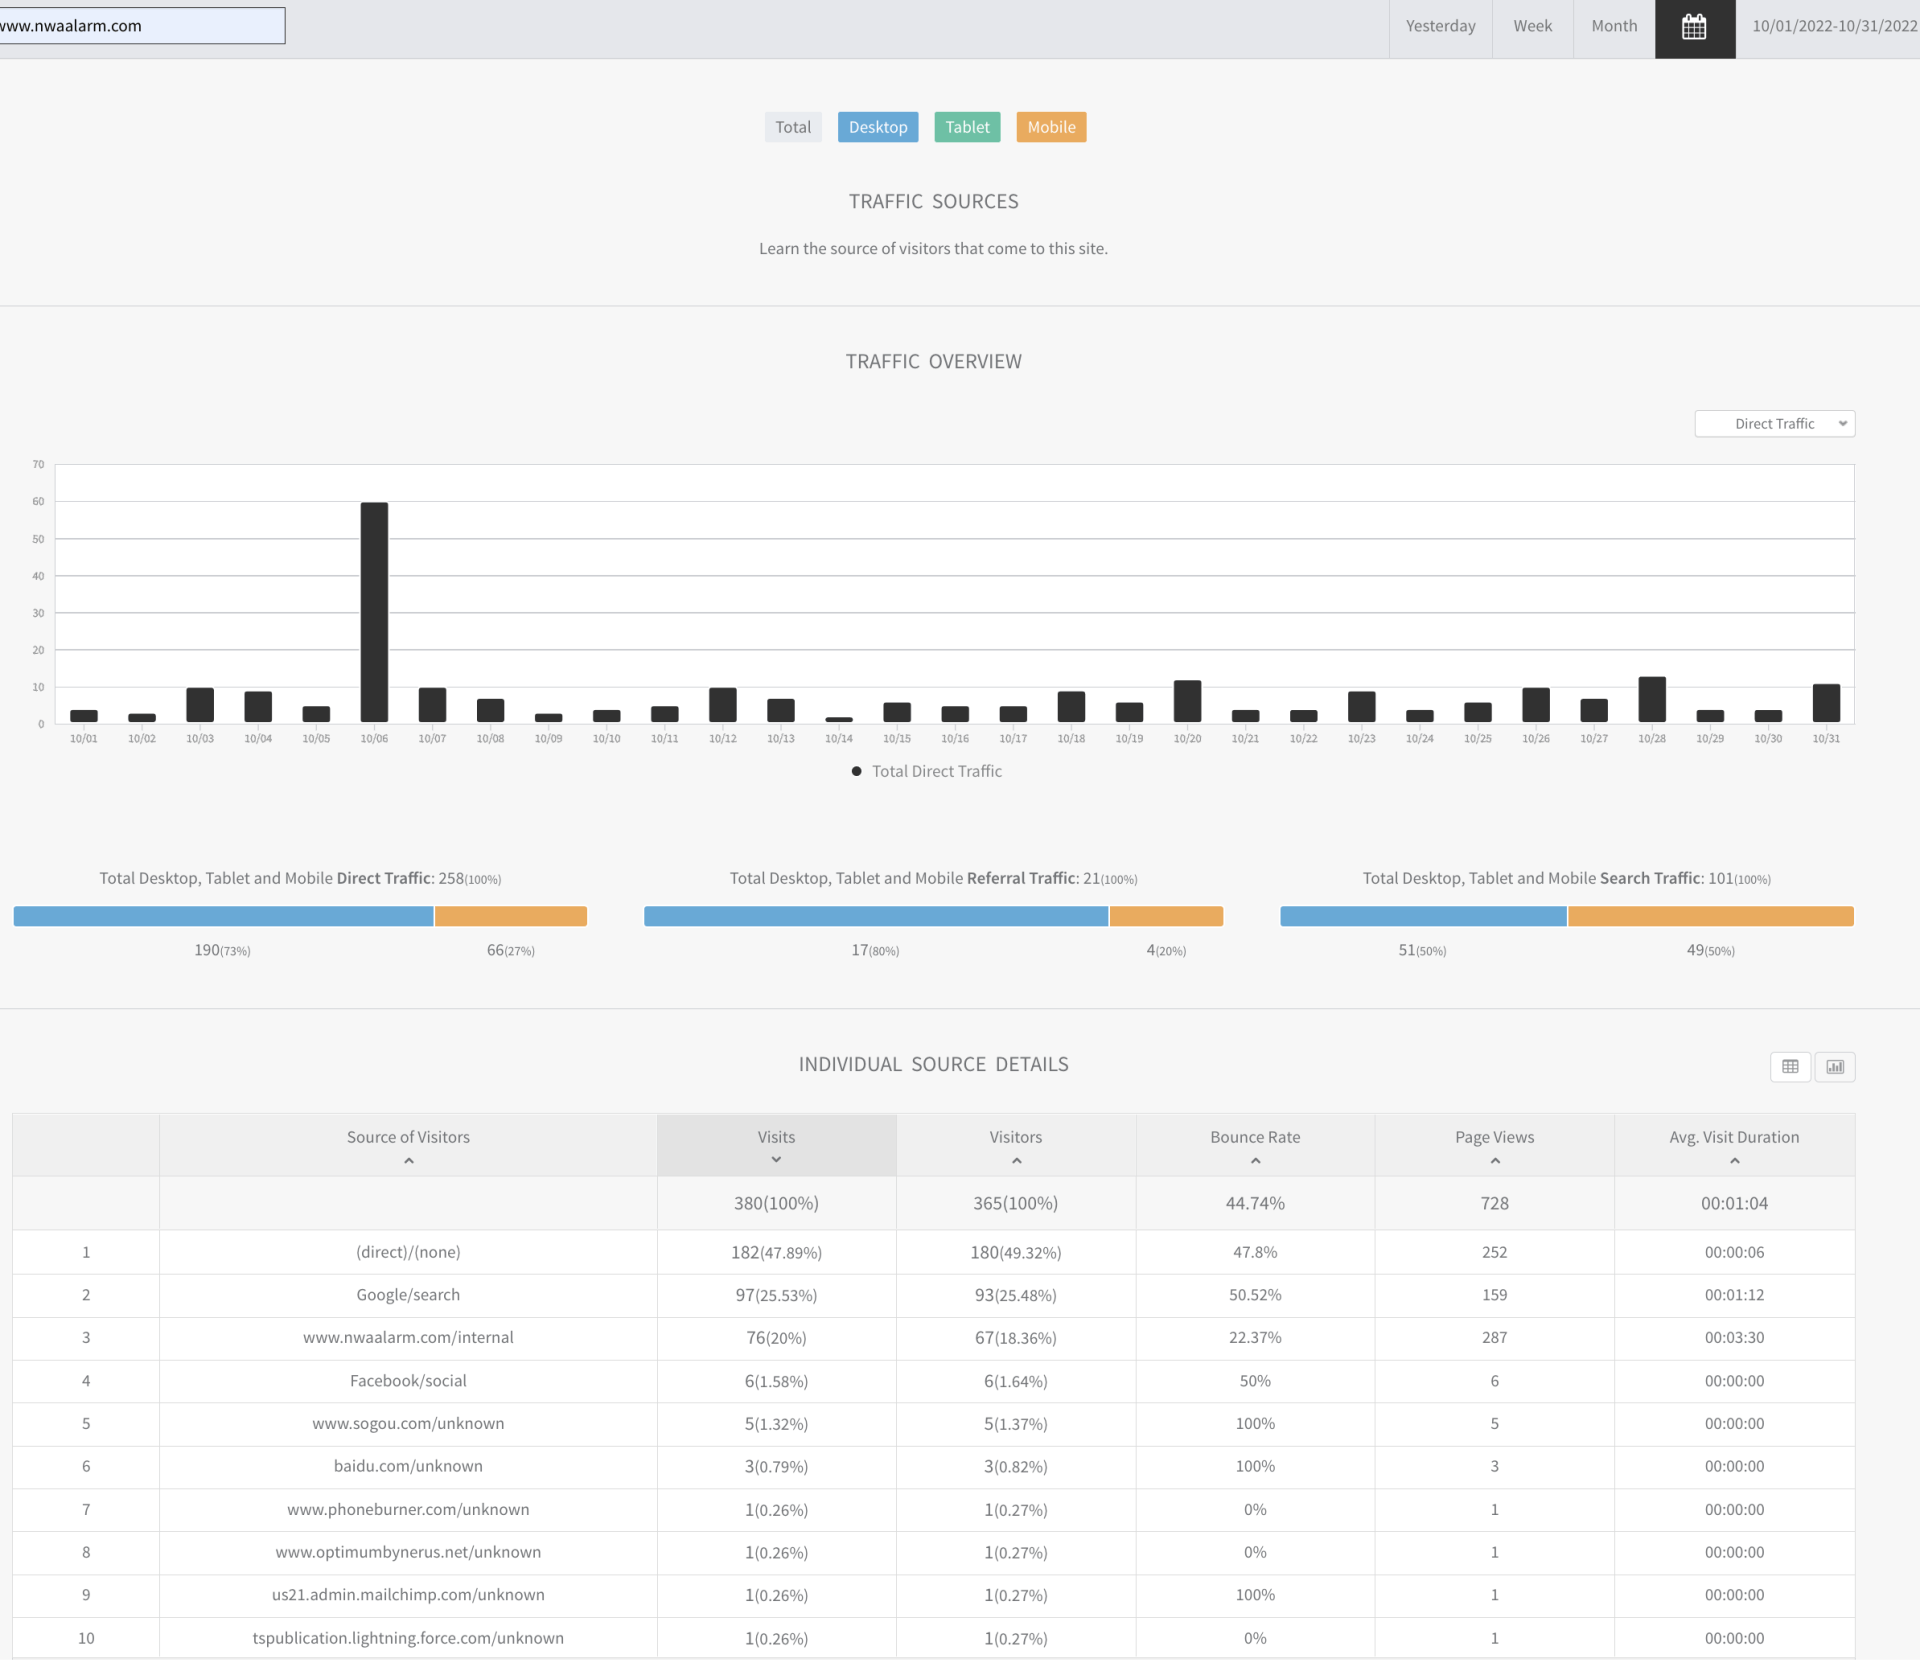Switch to table view icon
Screen dimensions: 1920x1671
pyautogui.click(x=1790, y=1067)
